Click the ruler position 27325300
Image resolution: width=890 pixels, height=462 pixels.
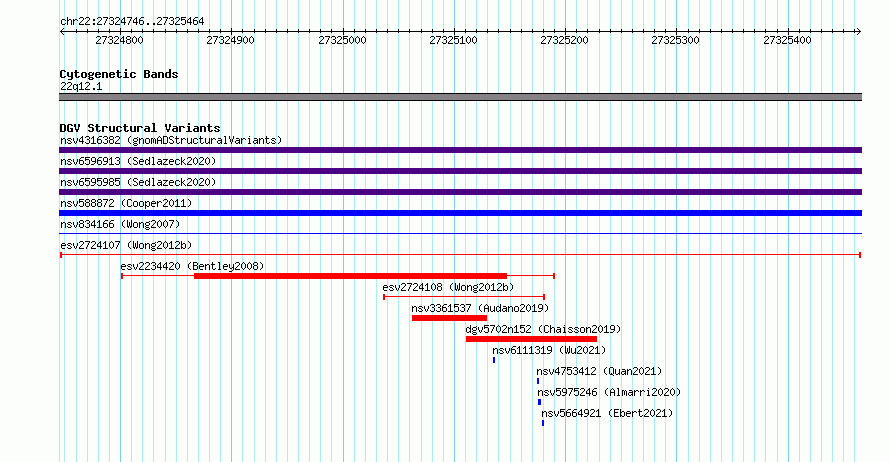point(675,40)
